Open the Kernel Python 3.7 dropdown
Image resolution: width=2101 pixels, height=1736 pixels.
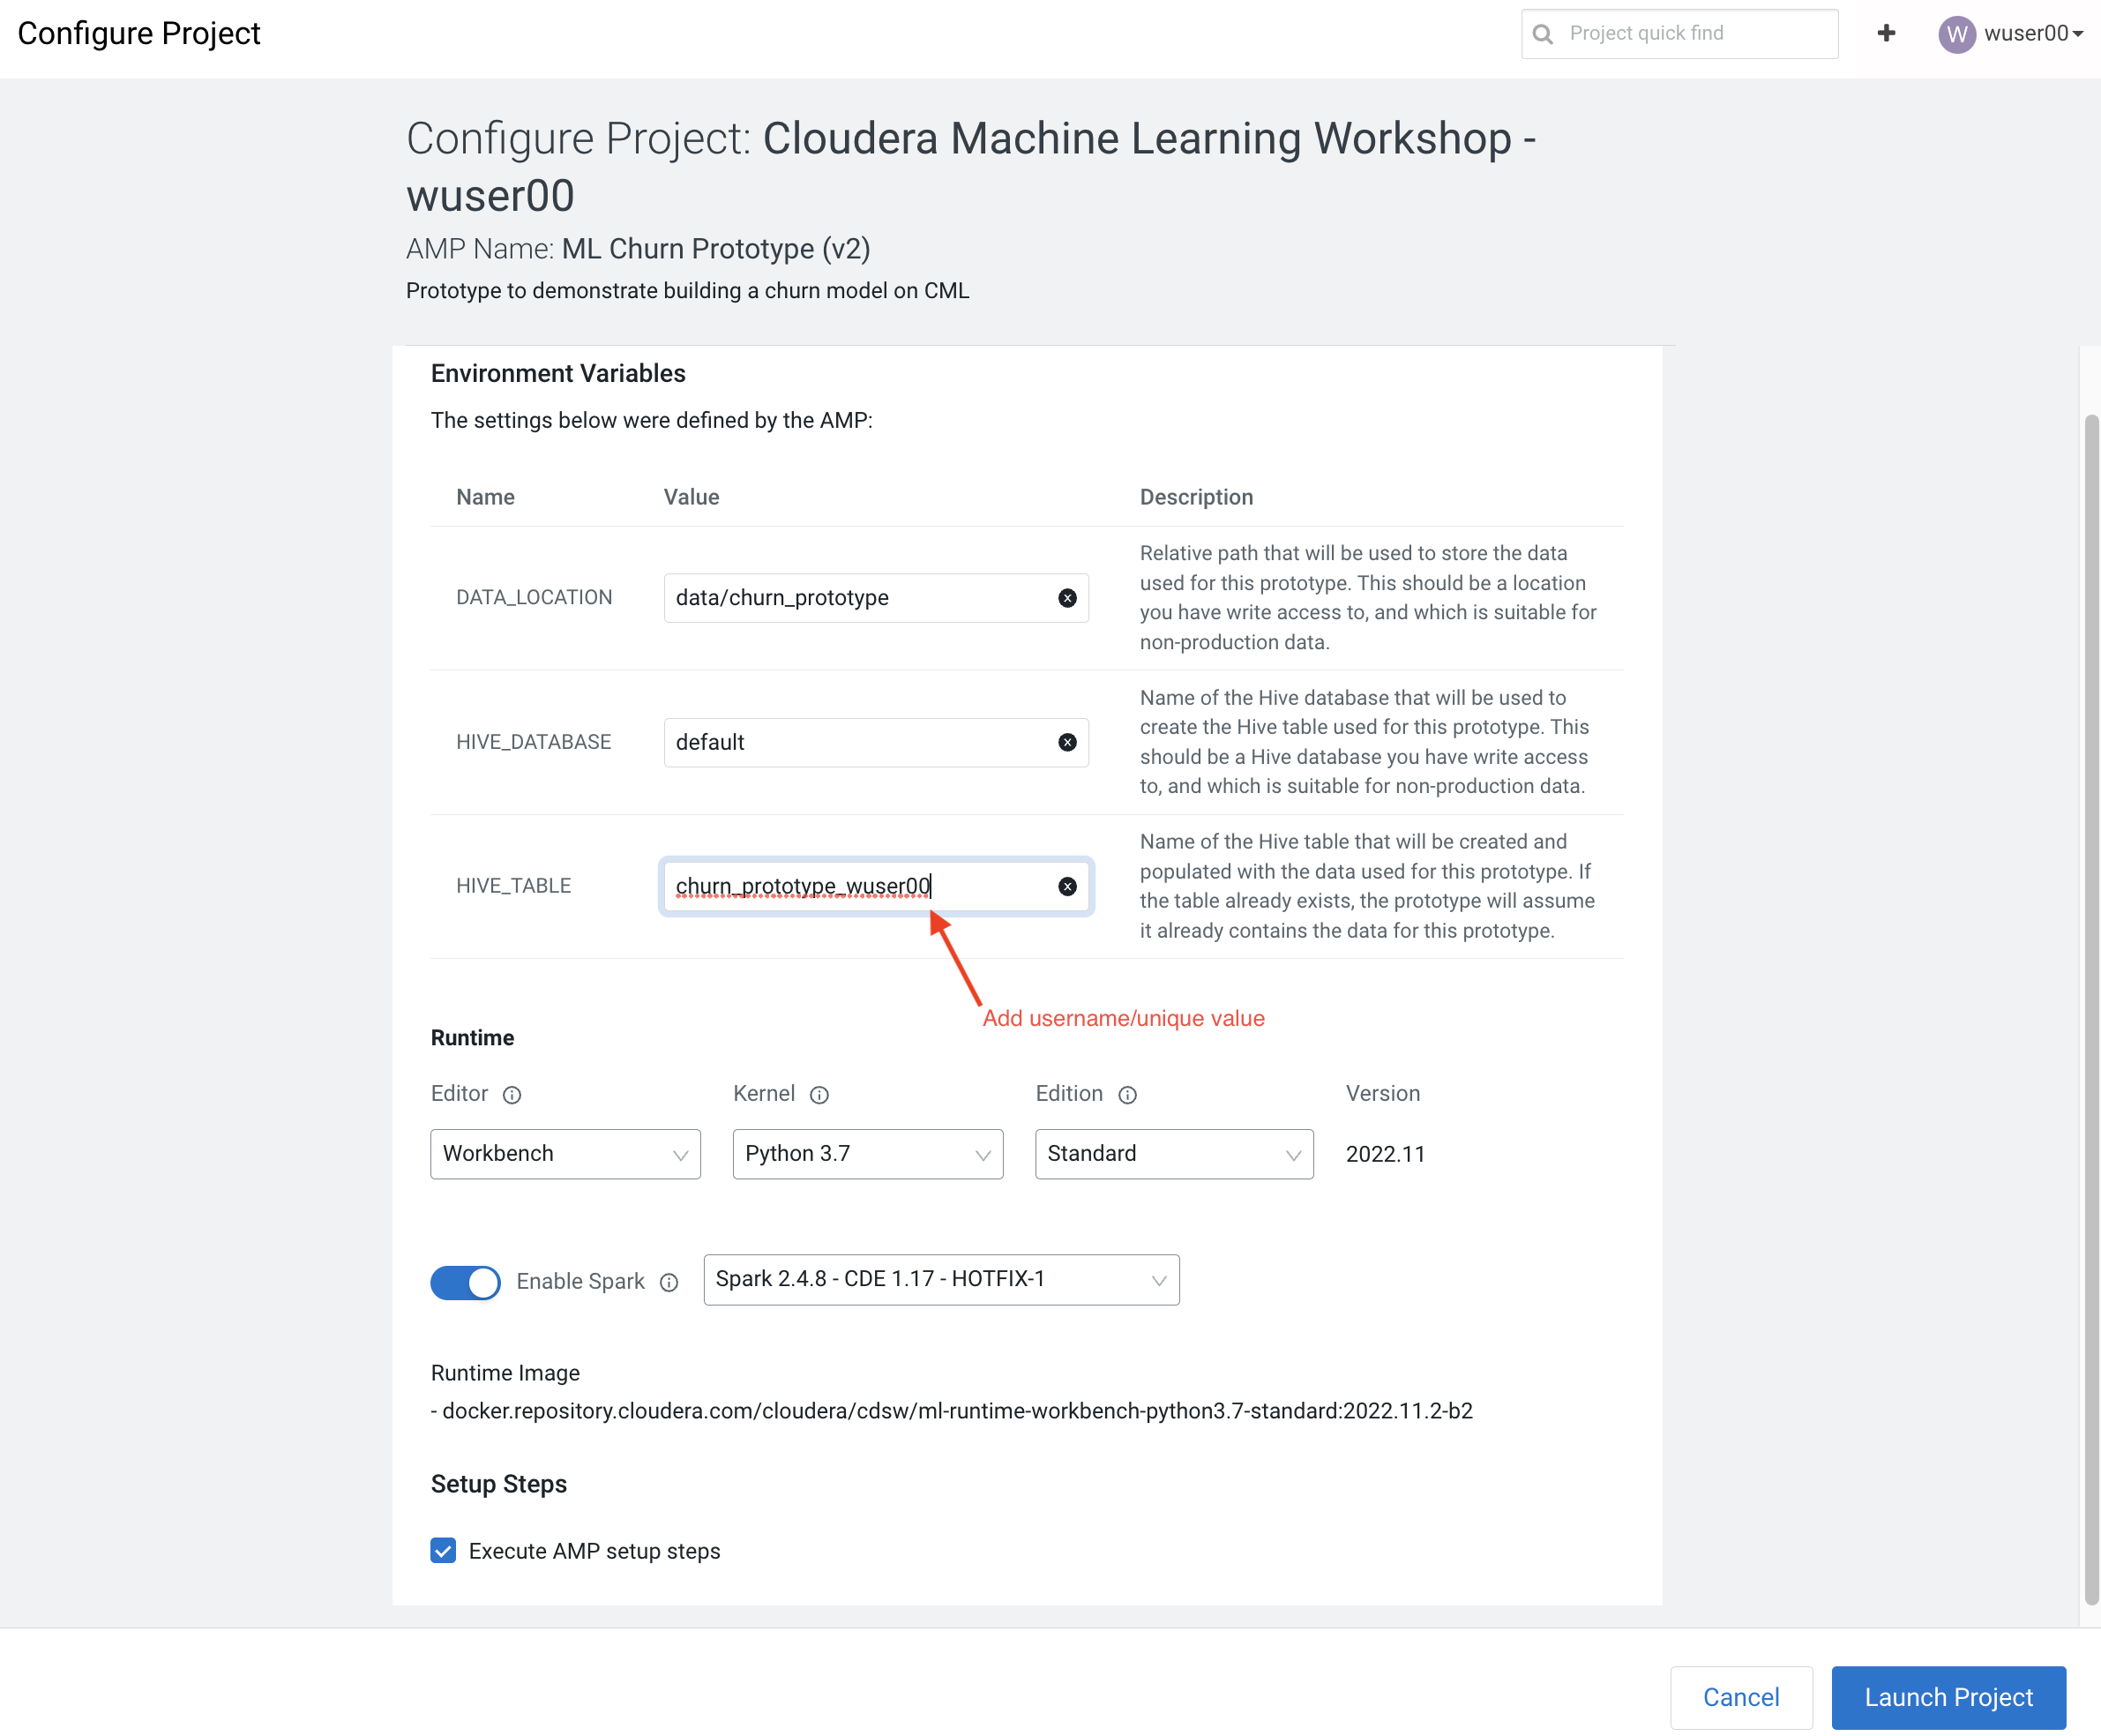[867, 1154]
